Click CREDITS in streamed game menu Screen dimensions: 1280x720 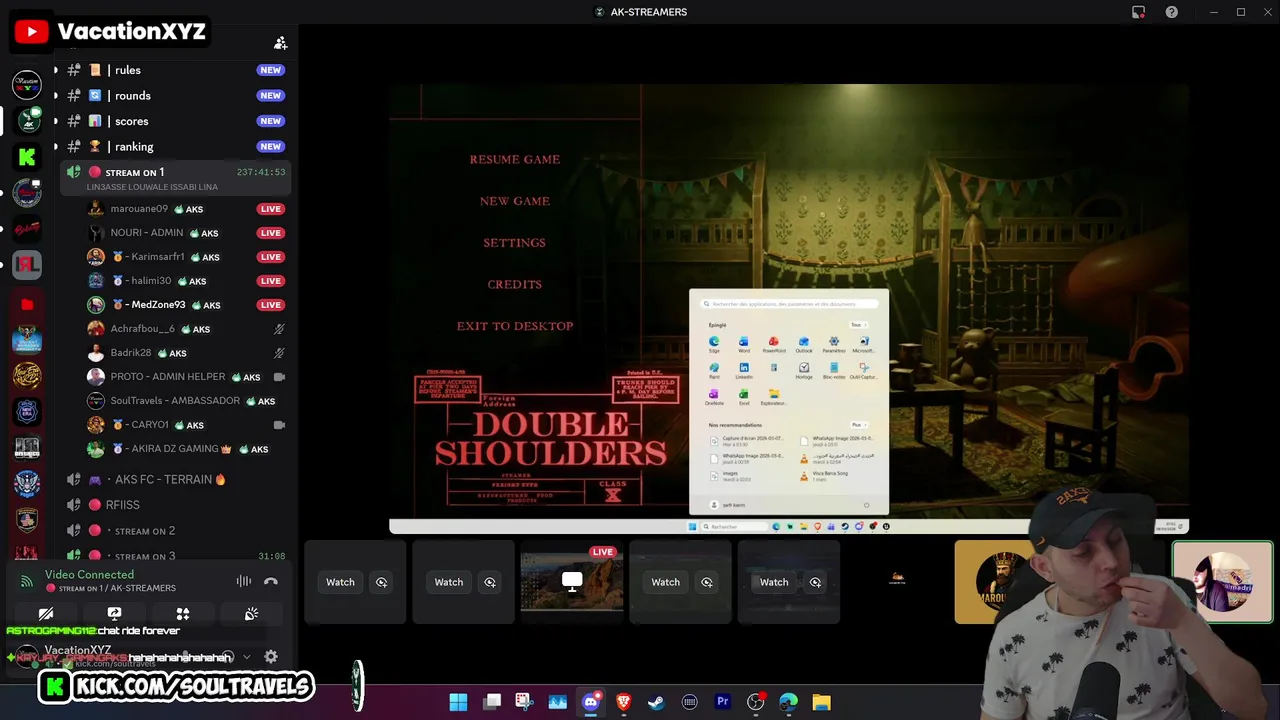pos(515,284)
